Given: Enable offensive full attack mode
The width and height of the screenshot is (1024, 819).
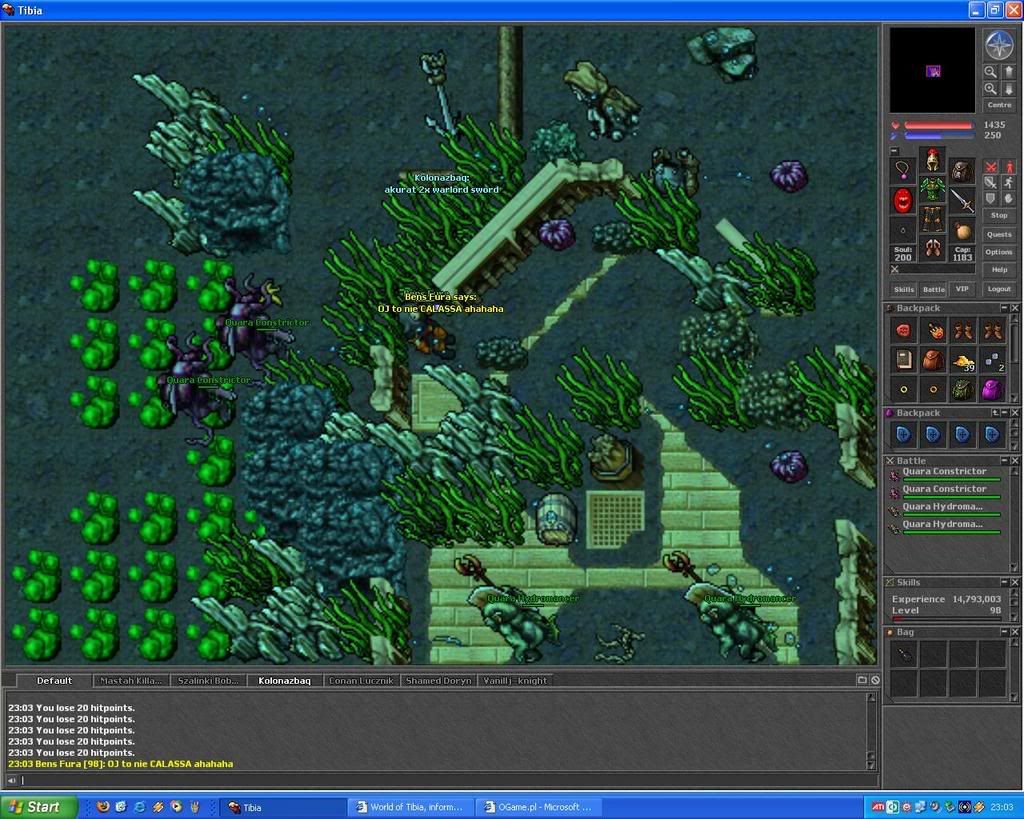Looking at the screenshot, I should point(991,167).
